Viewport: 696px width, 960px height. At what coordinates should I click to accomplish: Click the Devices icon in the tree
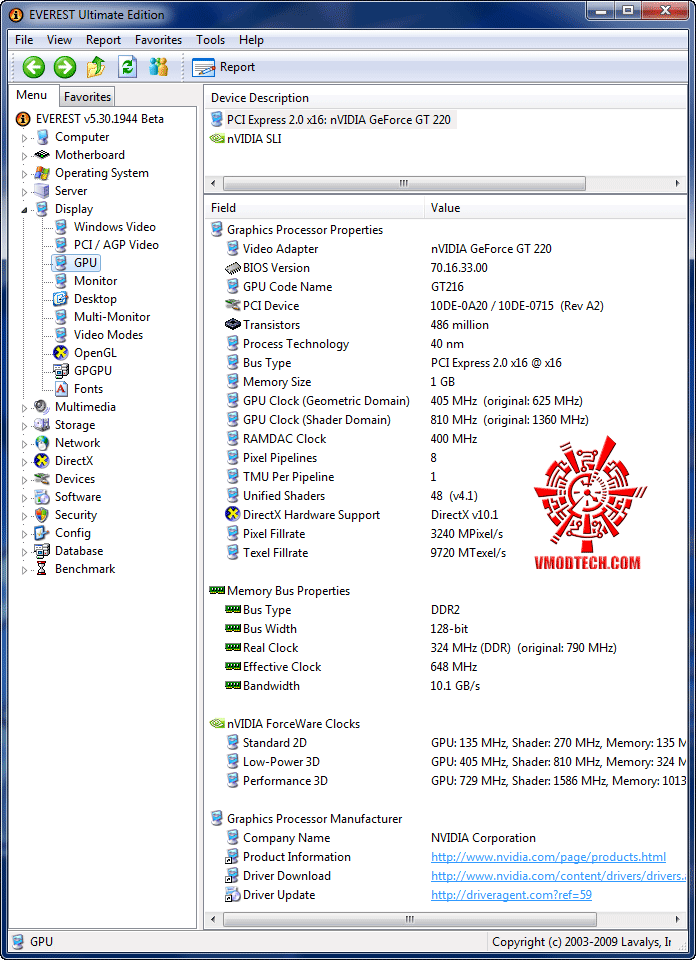[42, 479]
